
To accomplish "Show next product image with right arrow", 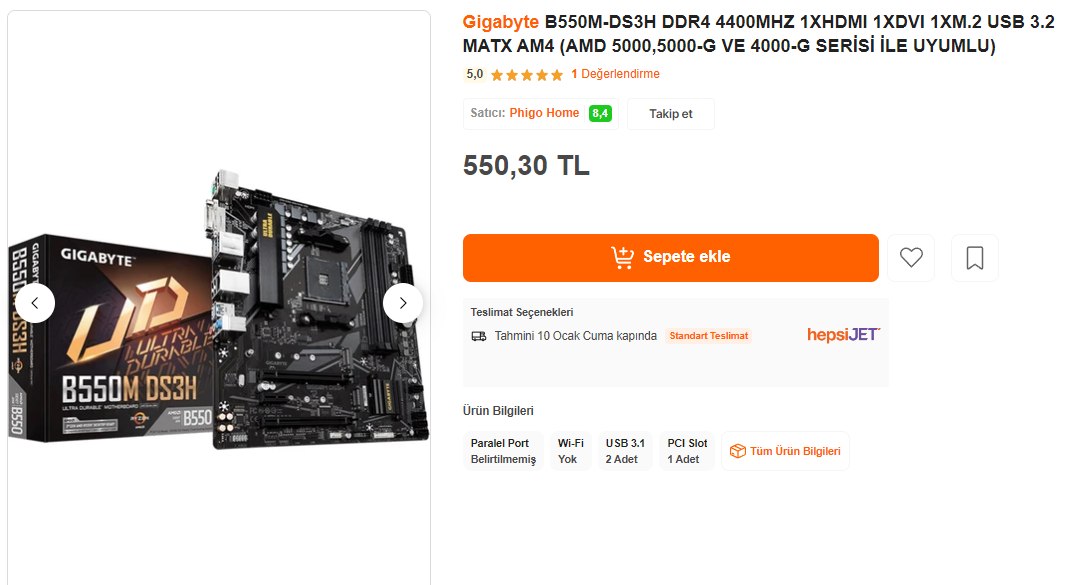I will (403, 303).
